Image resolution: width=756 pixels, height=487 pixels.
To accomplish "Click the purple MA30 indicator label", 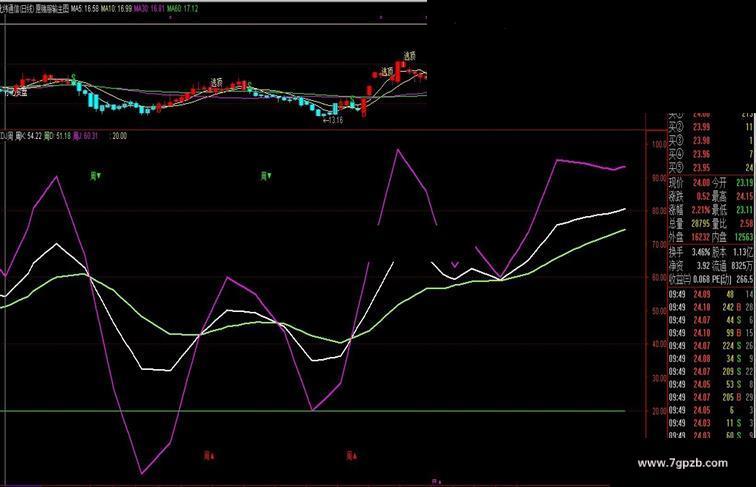I will pos(149,8).
